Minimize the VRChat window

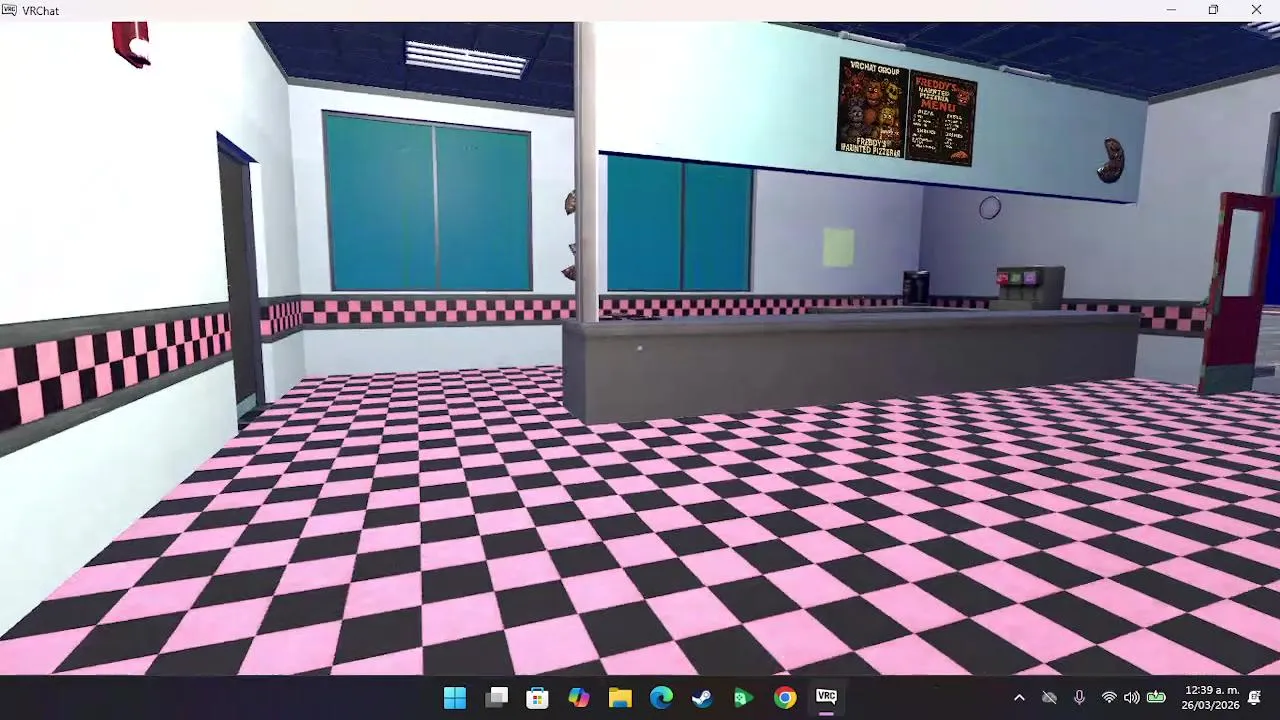click(x=1171, y=10)
